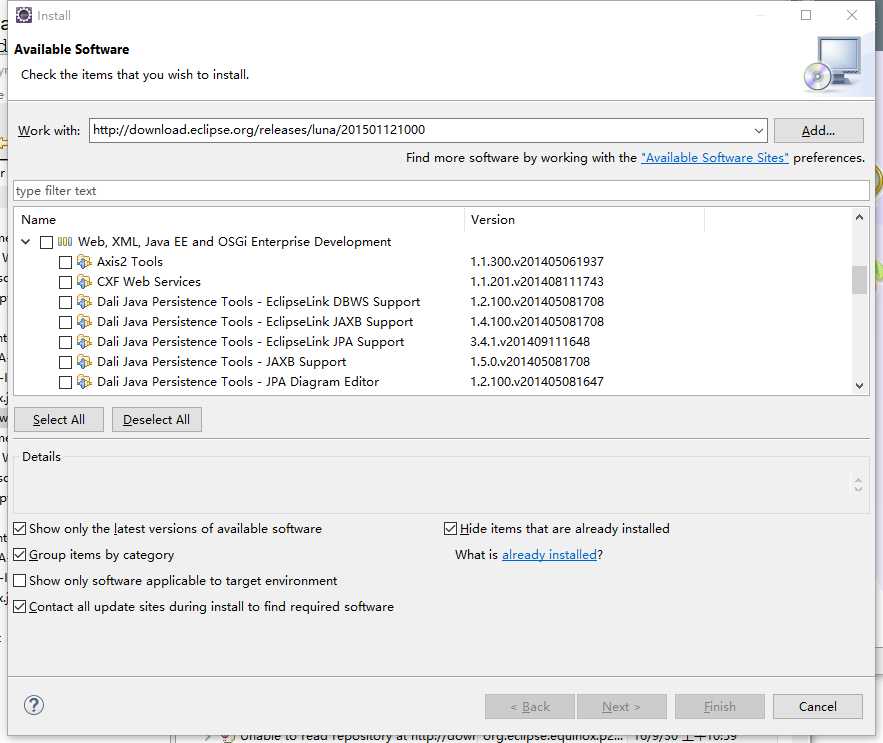Check the EclipseLink DBWS Support checkbox
The image size is (883, 743).
pos(65,302)
